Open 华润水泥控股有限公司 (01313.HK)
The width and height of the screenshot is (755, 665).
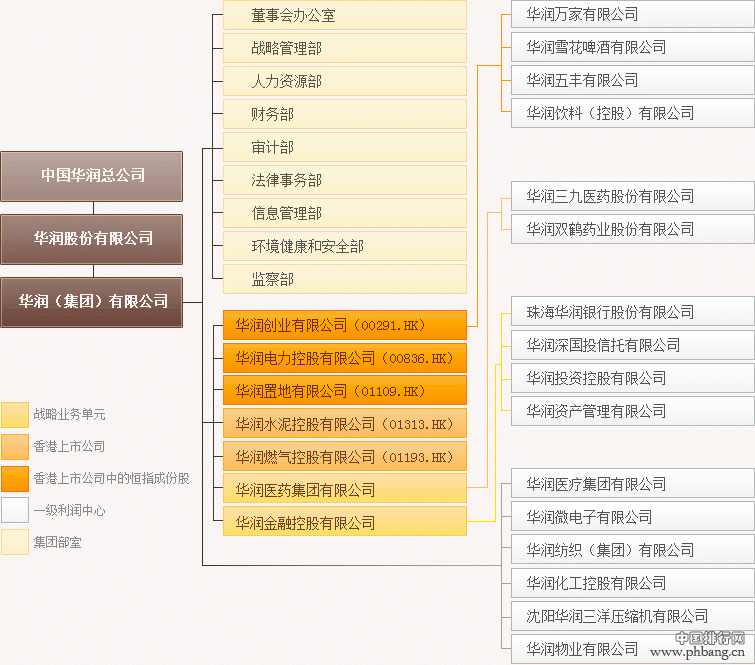pos(345,423)
